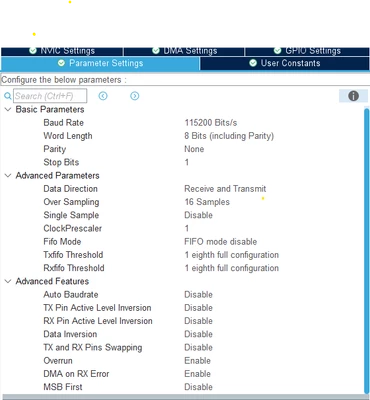Open the 16 Samples value
Viewport: 370px width, 400px height.
click(207, 202)
